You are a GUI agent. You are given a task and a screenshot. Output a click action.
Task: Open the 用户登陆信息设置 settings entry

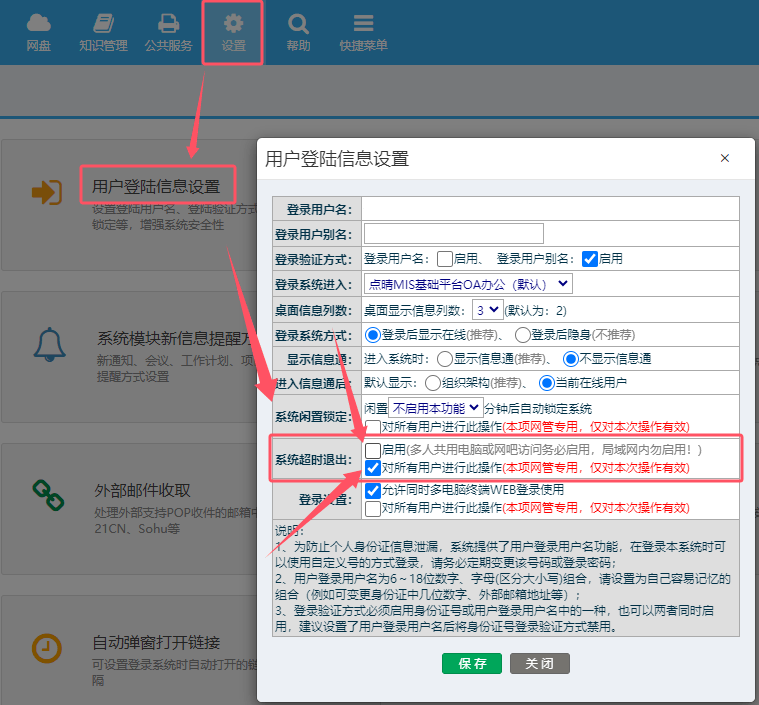pyautogui.click(x=155, y=186)
